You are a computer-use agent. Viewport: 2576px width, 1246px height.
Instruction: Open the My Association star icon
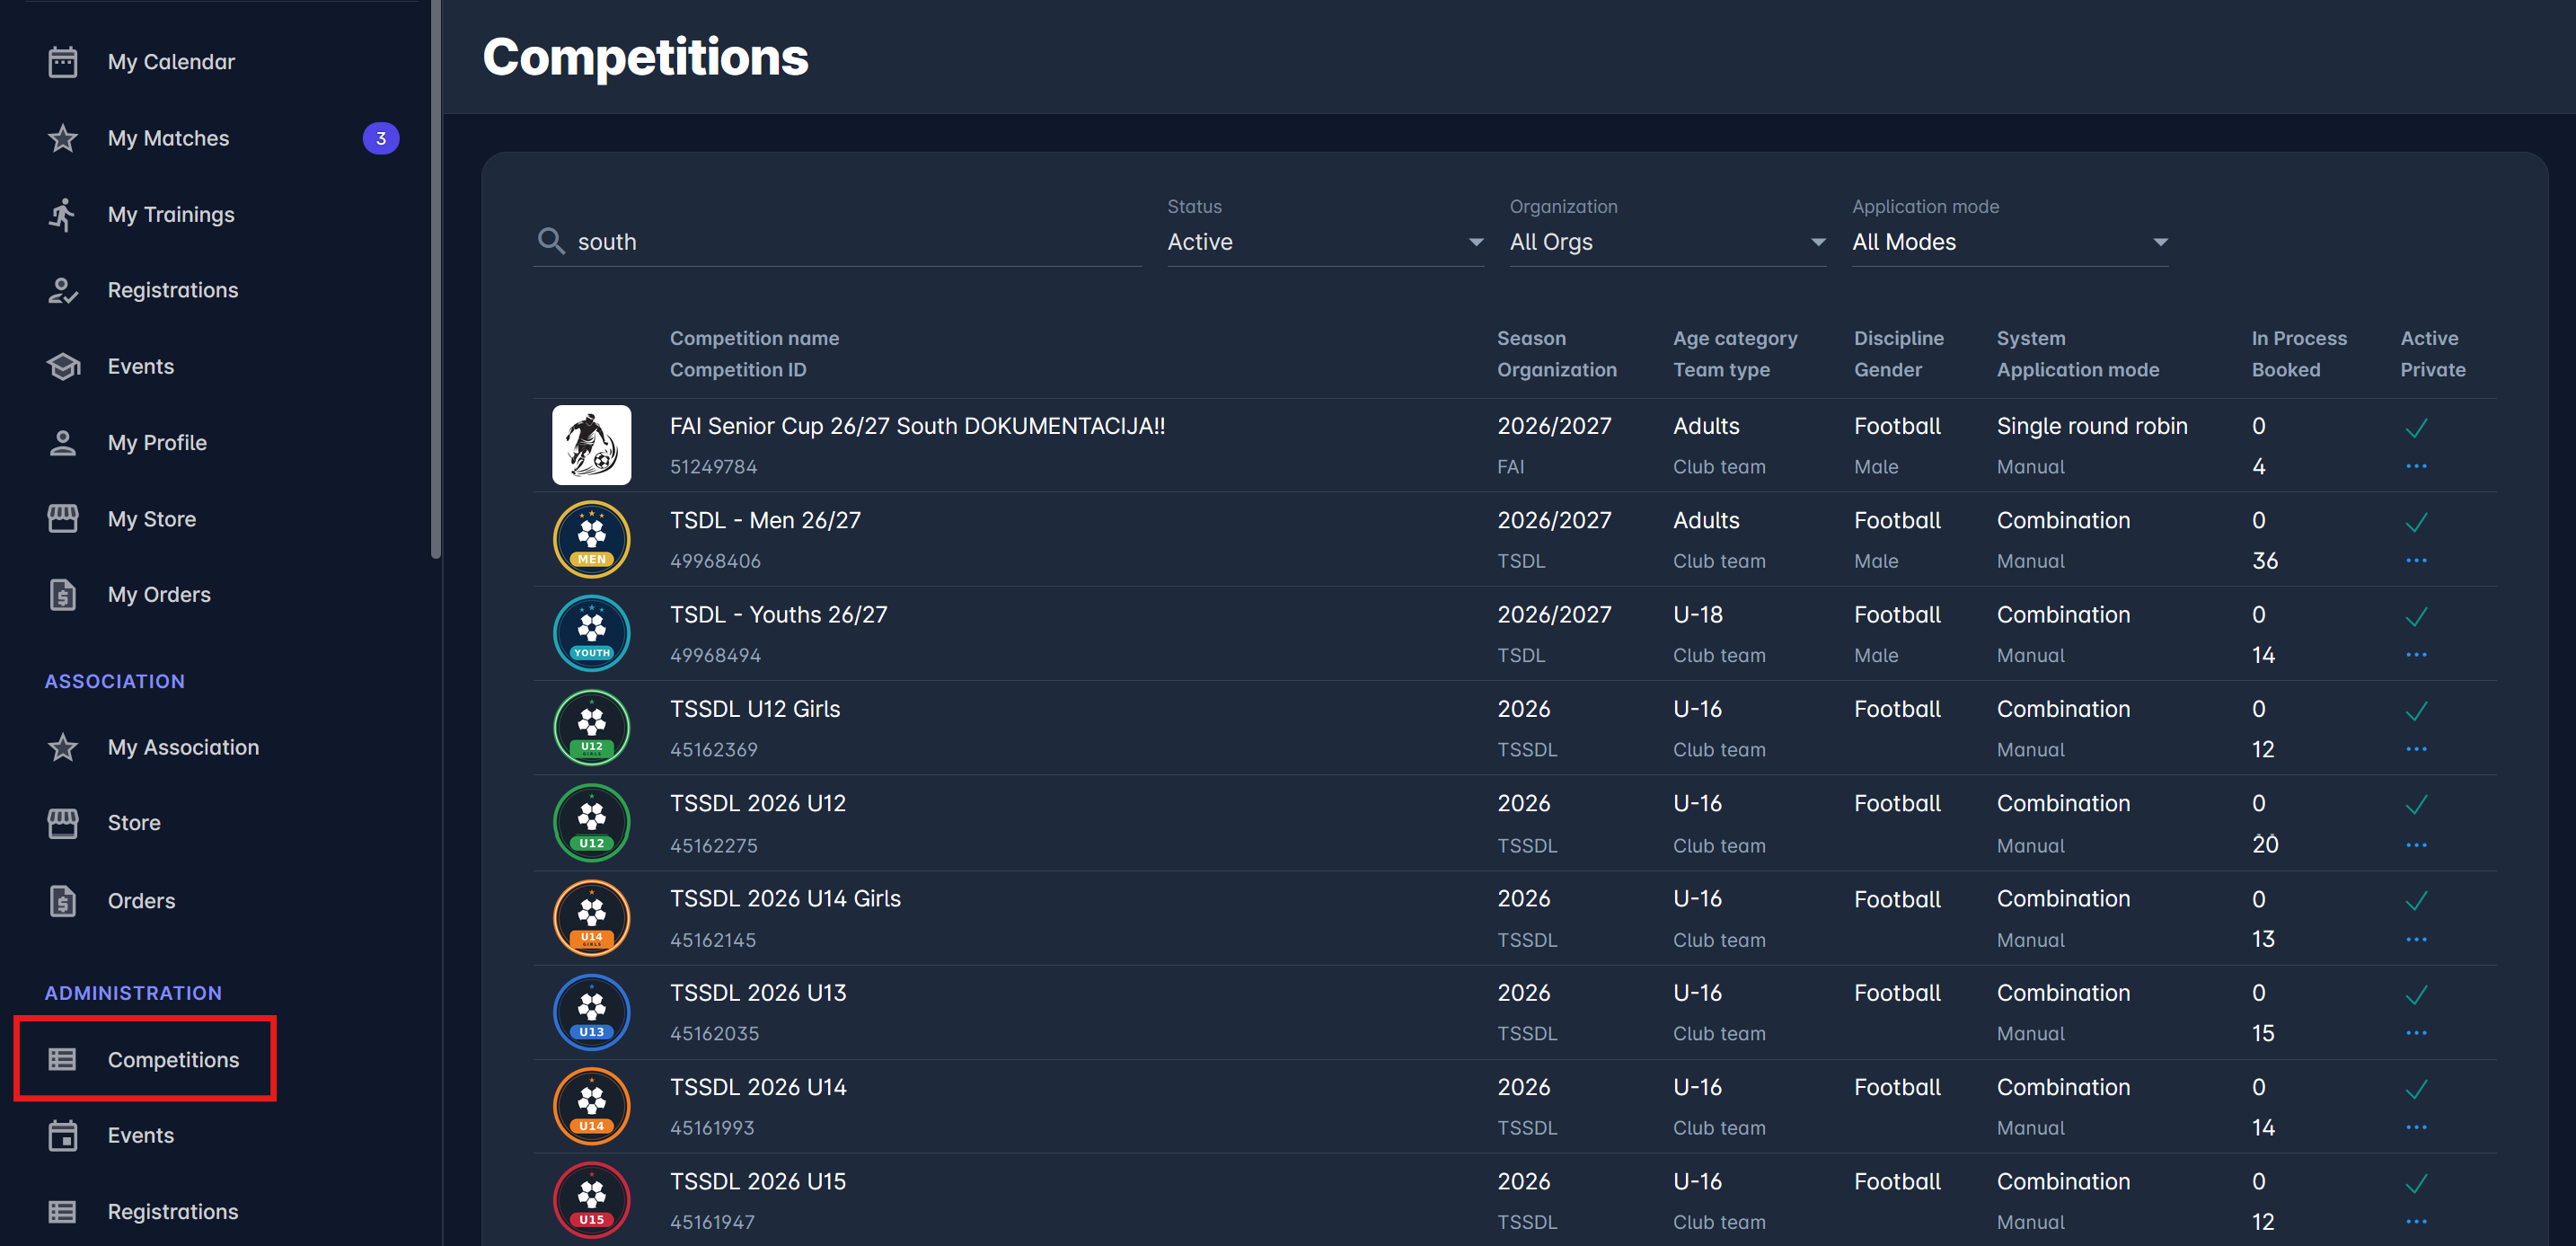(63, 747)
